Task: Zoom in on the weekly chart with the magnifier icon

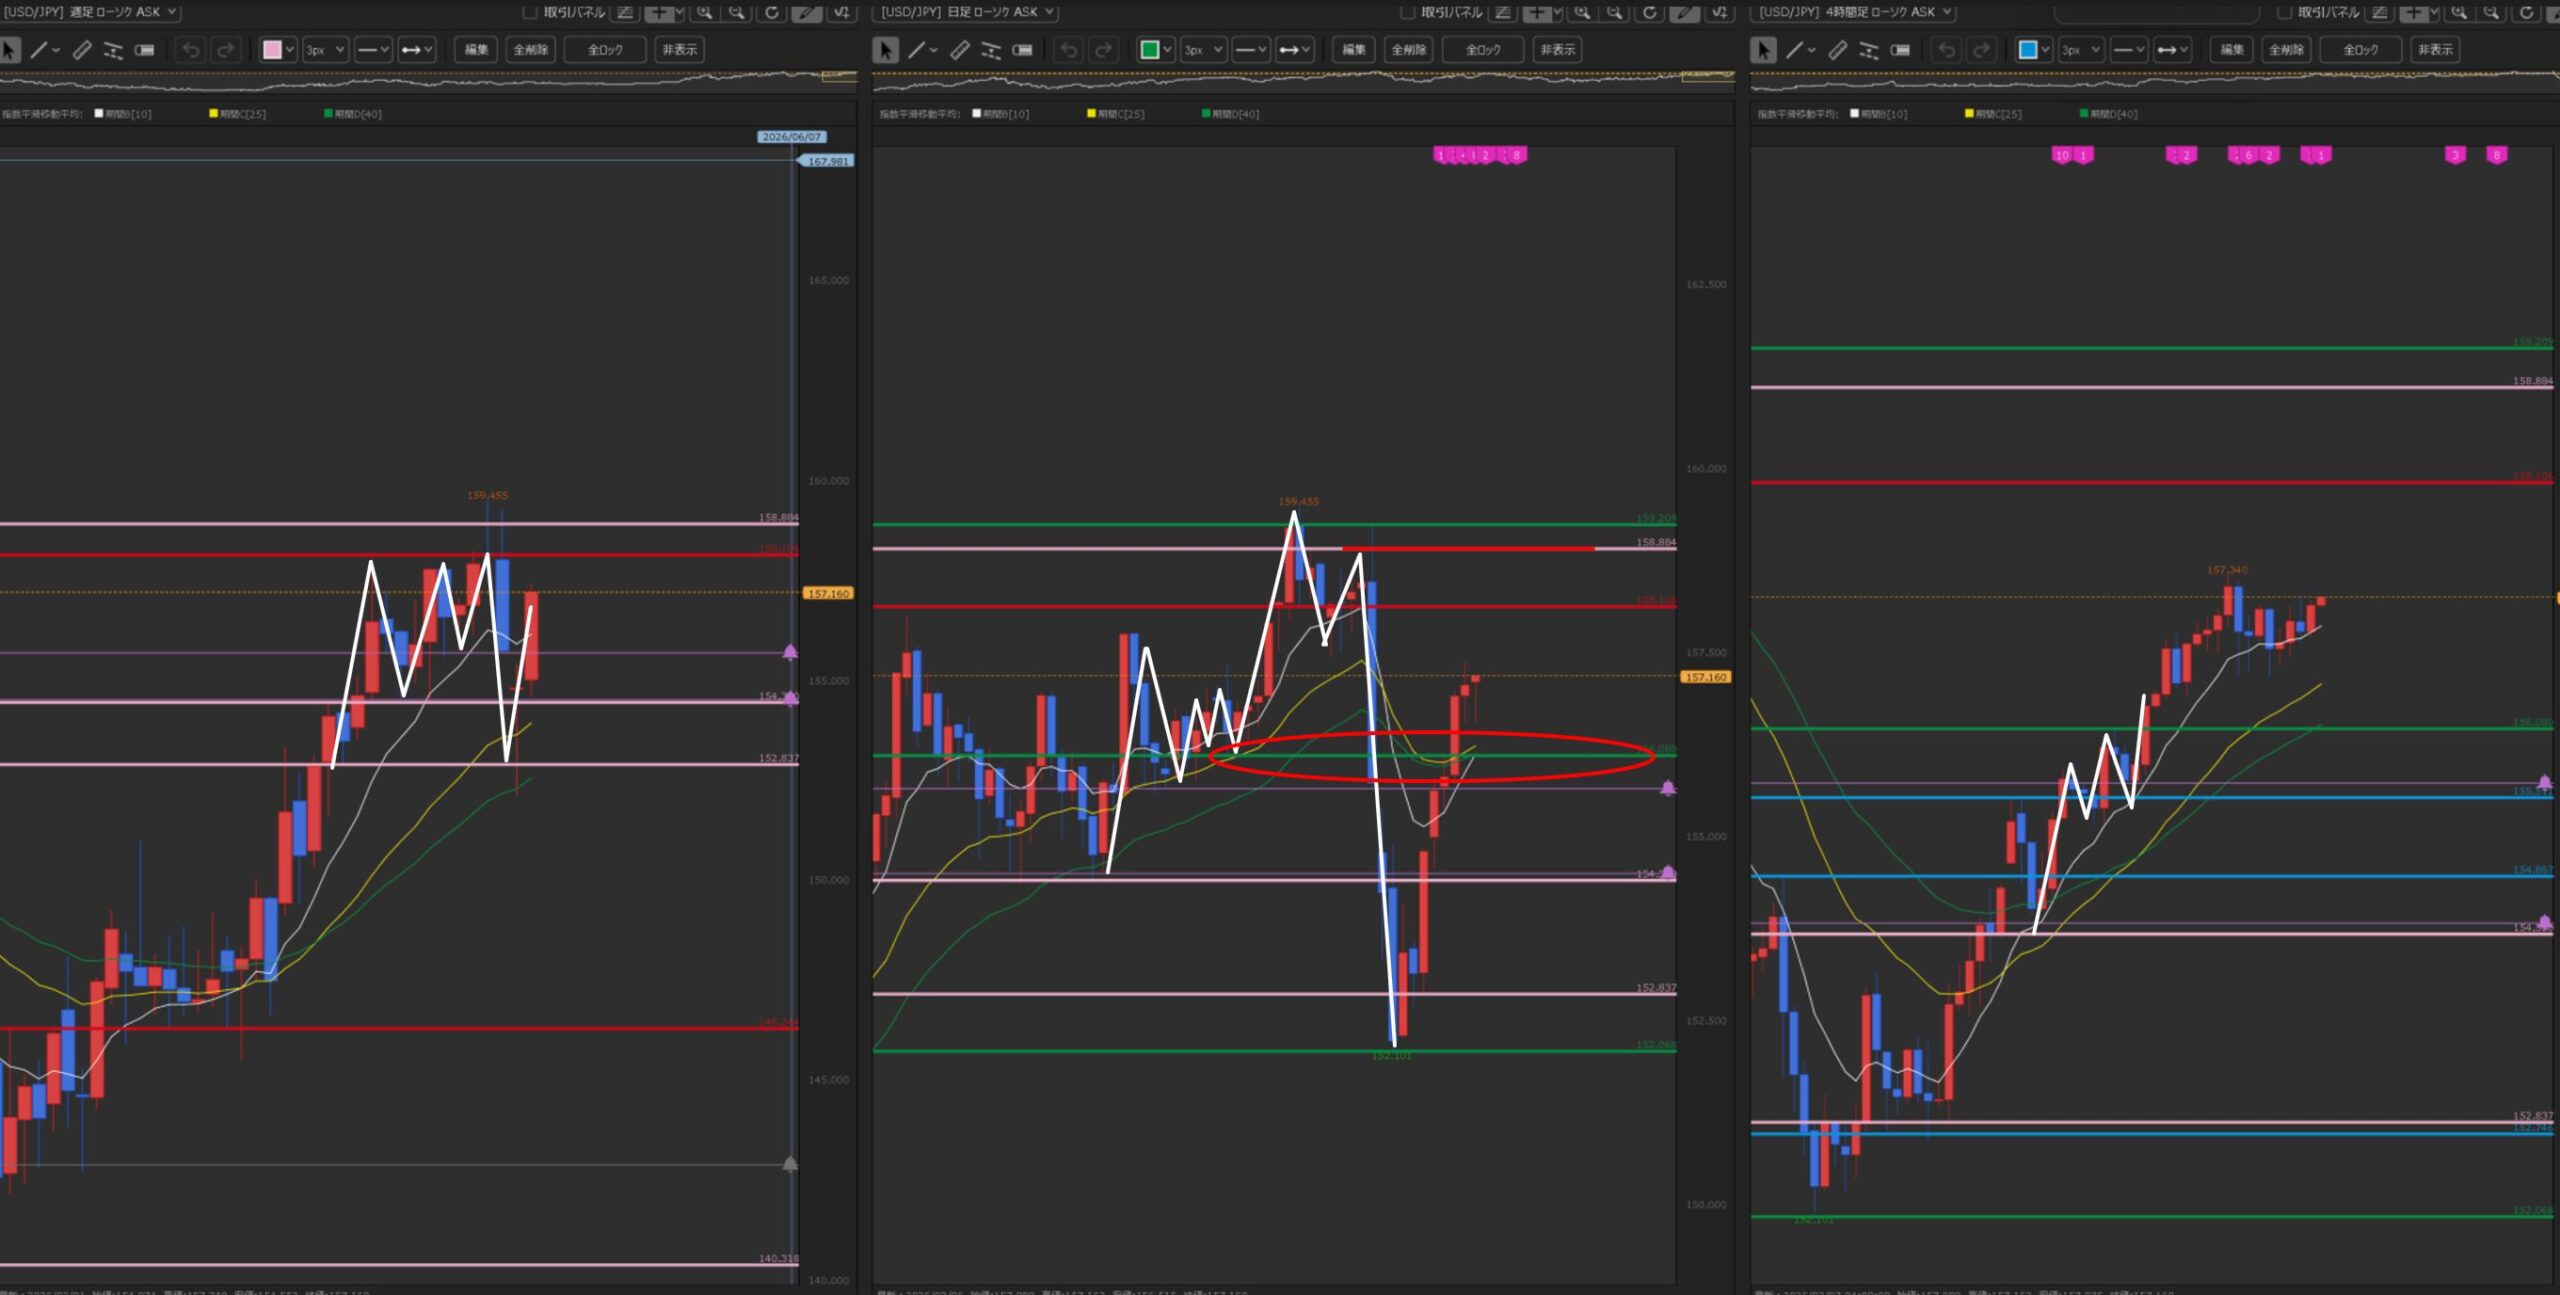Action: [705, 12]
